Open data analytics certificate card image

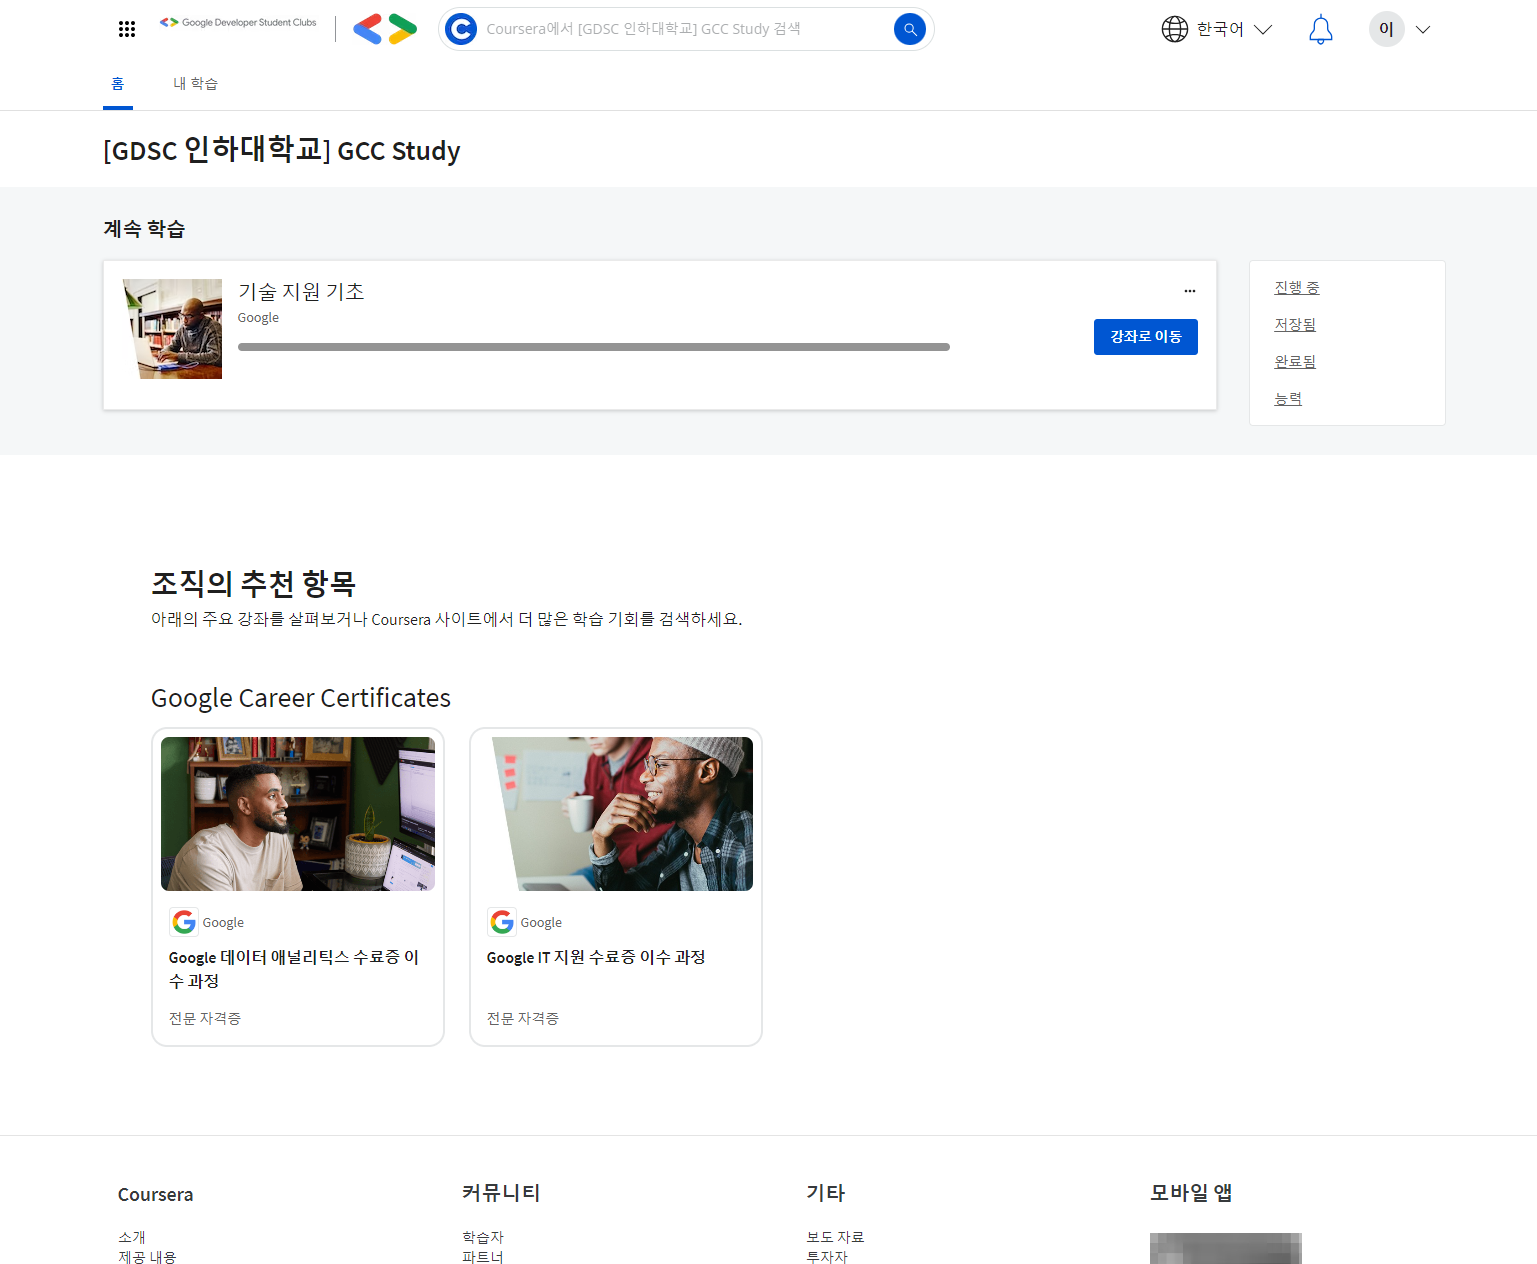[x=298, y=814]
